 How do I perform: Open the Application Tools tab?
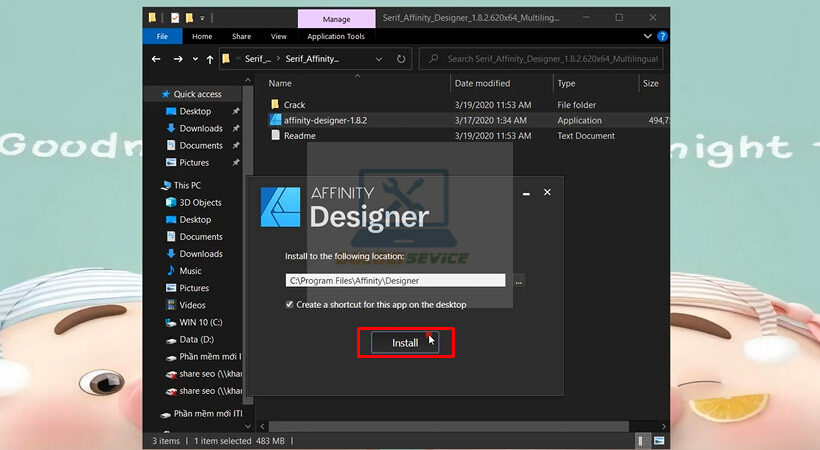tap(336, 36)
